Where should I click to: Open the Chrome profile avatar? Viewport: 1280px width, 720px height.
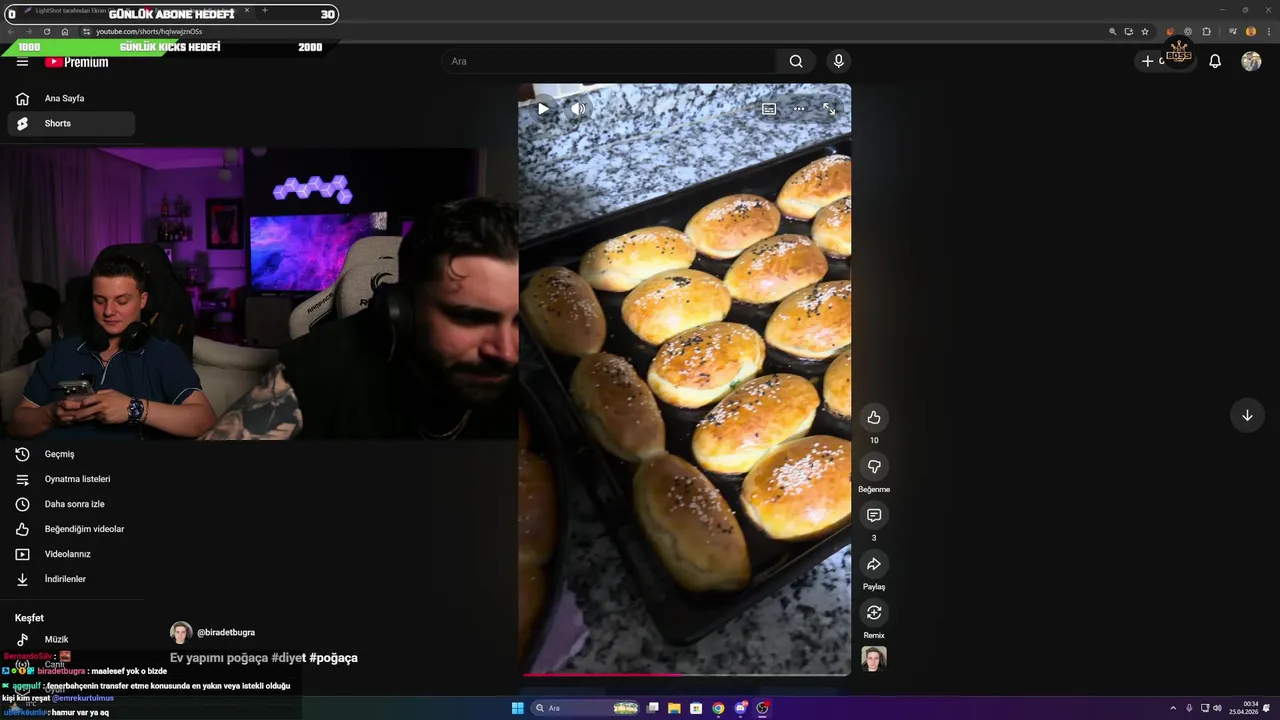(1250, 32)
